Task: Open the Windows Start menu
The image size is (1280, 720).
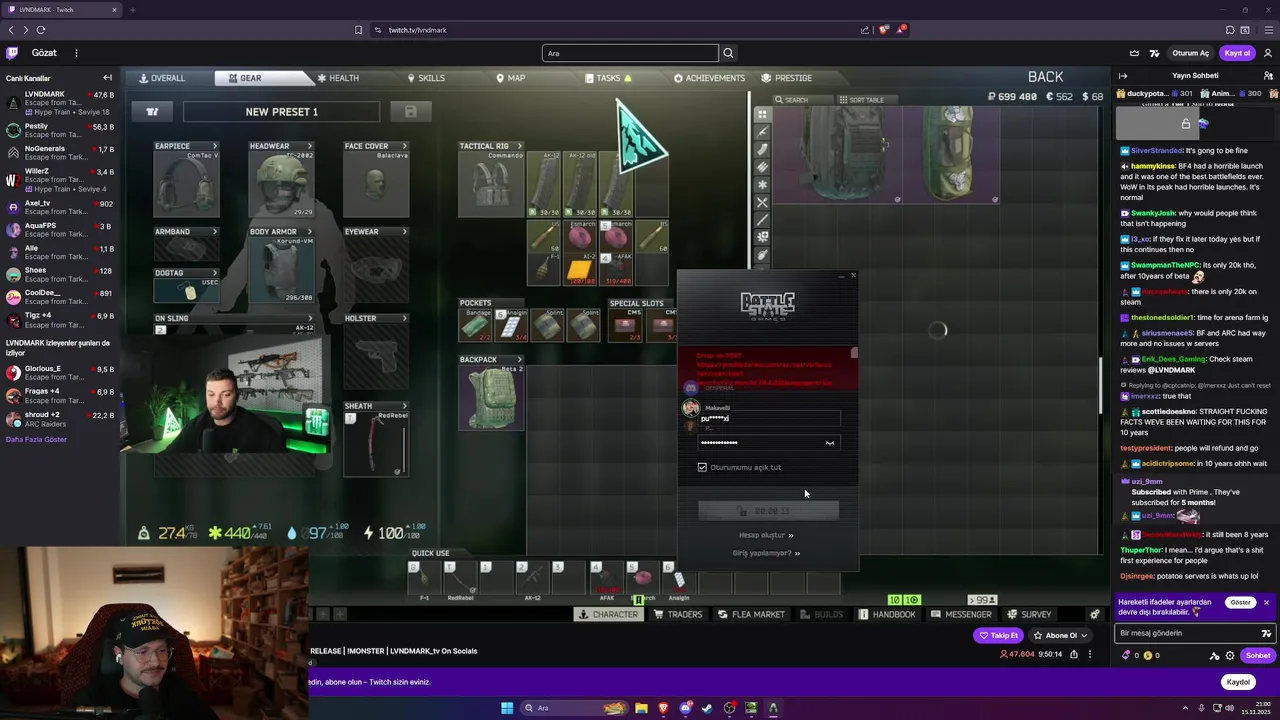Action: 507,708
